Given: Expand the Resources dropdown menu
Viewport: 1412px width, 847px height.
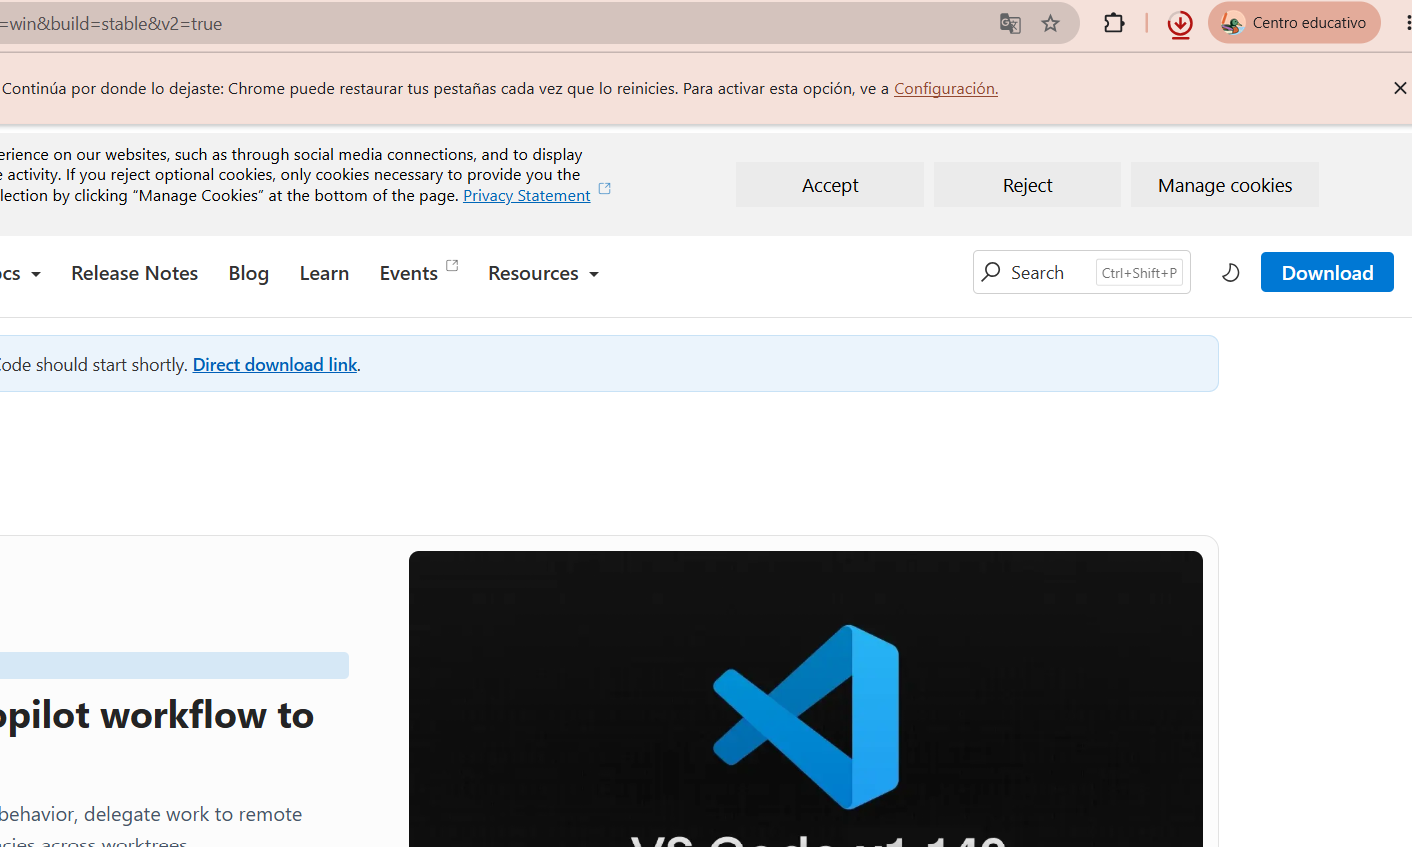Looking at the screenshot, I should click(543, 273).
